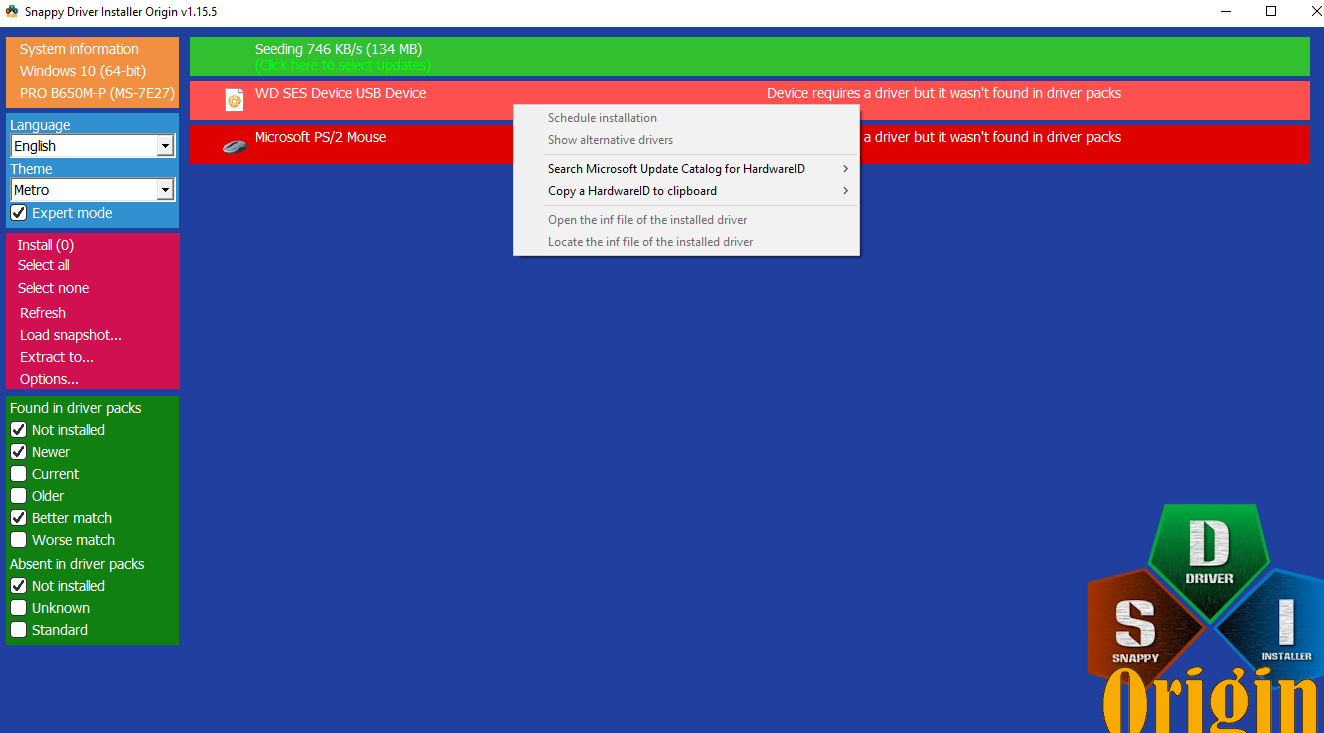Choose Show alternative drivers menu entry

pyautogui.click(x=610, y=140)
